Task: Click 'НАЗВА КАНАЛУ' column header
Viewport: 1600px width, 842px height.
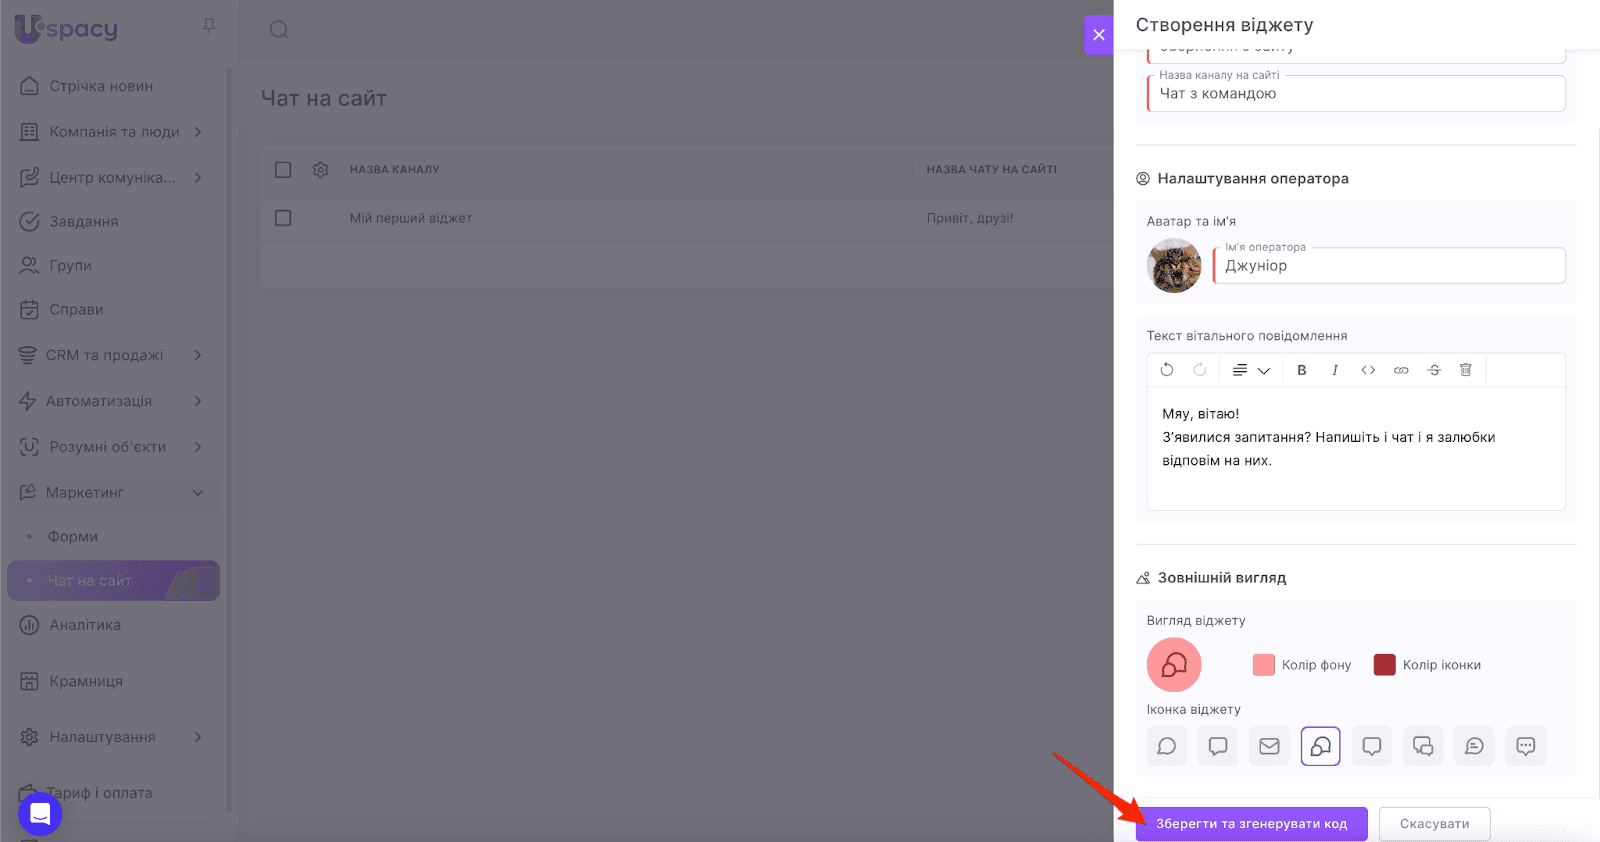Action: point(395,170)
